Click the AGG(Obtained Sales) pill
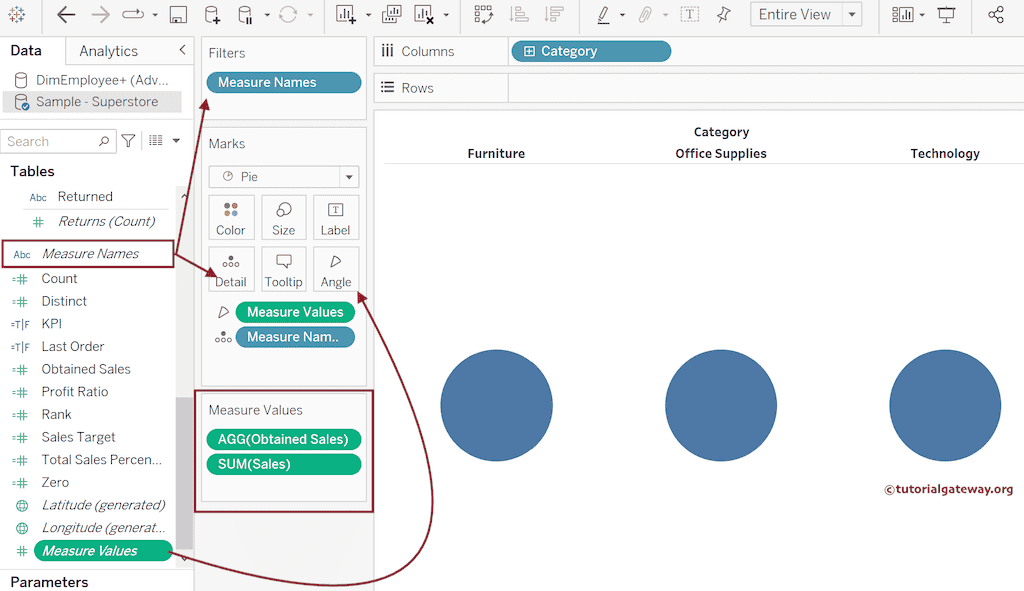 point(283,439)
